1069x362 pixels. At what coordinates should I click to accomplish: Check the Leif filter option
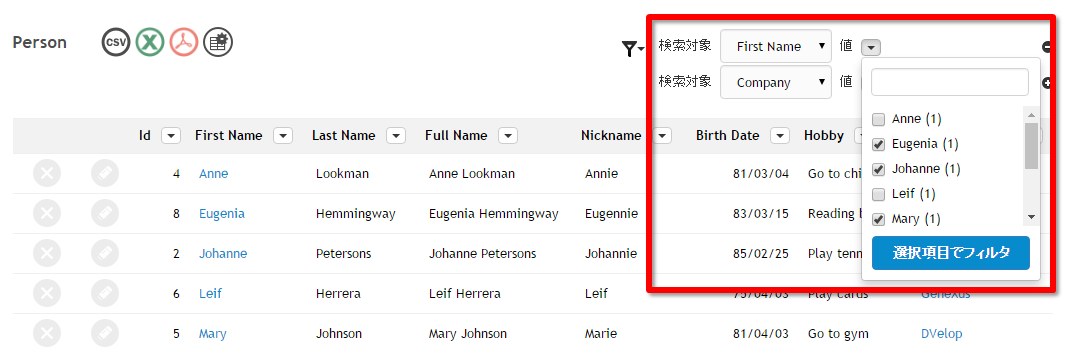coord(879,194)
